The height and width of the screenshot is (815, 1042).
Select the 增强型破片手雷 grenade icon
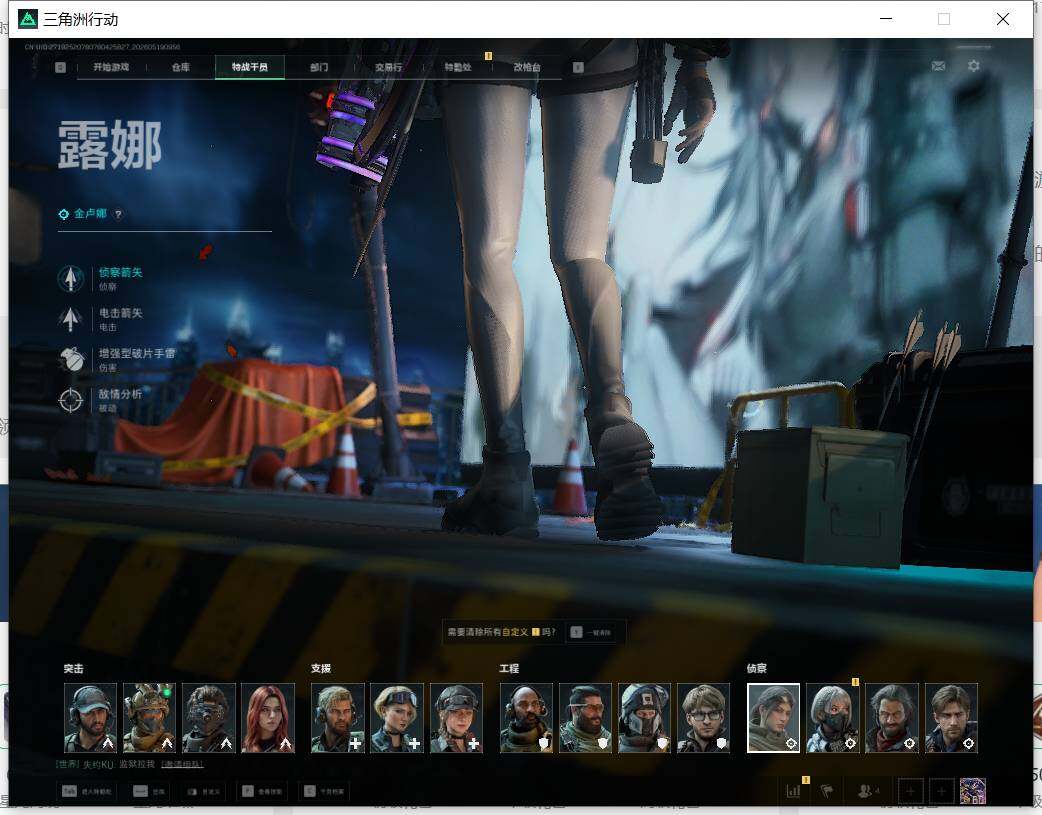click(70, 360)
